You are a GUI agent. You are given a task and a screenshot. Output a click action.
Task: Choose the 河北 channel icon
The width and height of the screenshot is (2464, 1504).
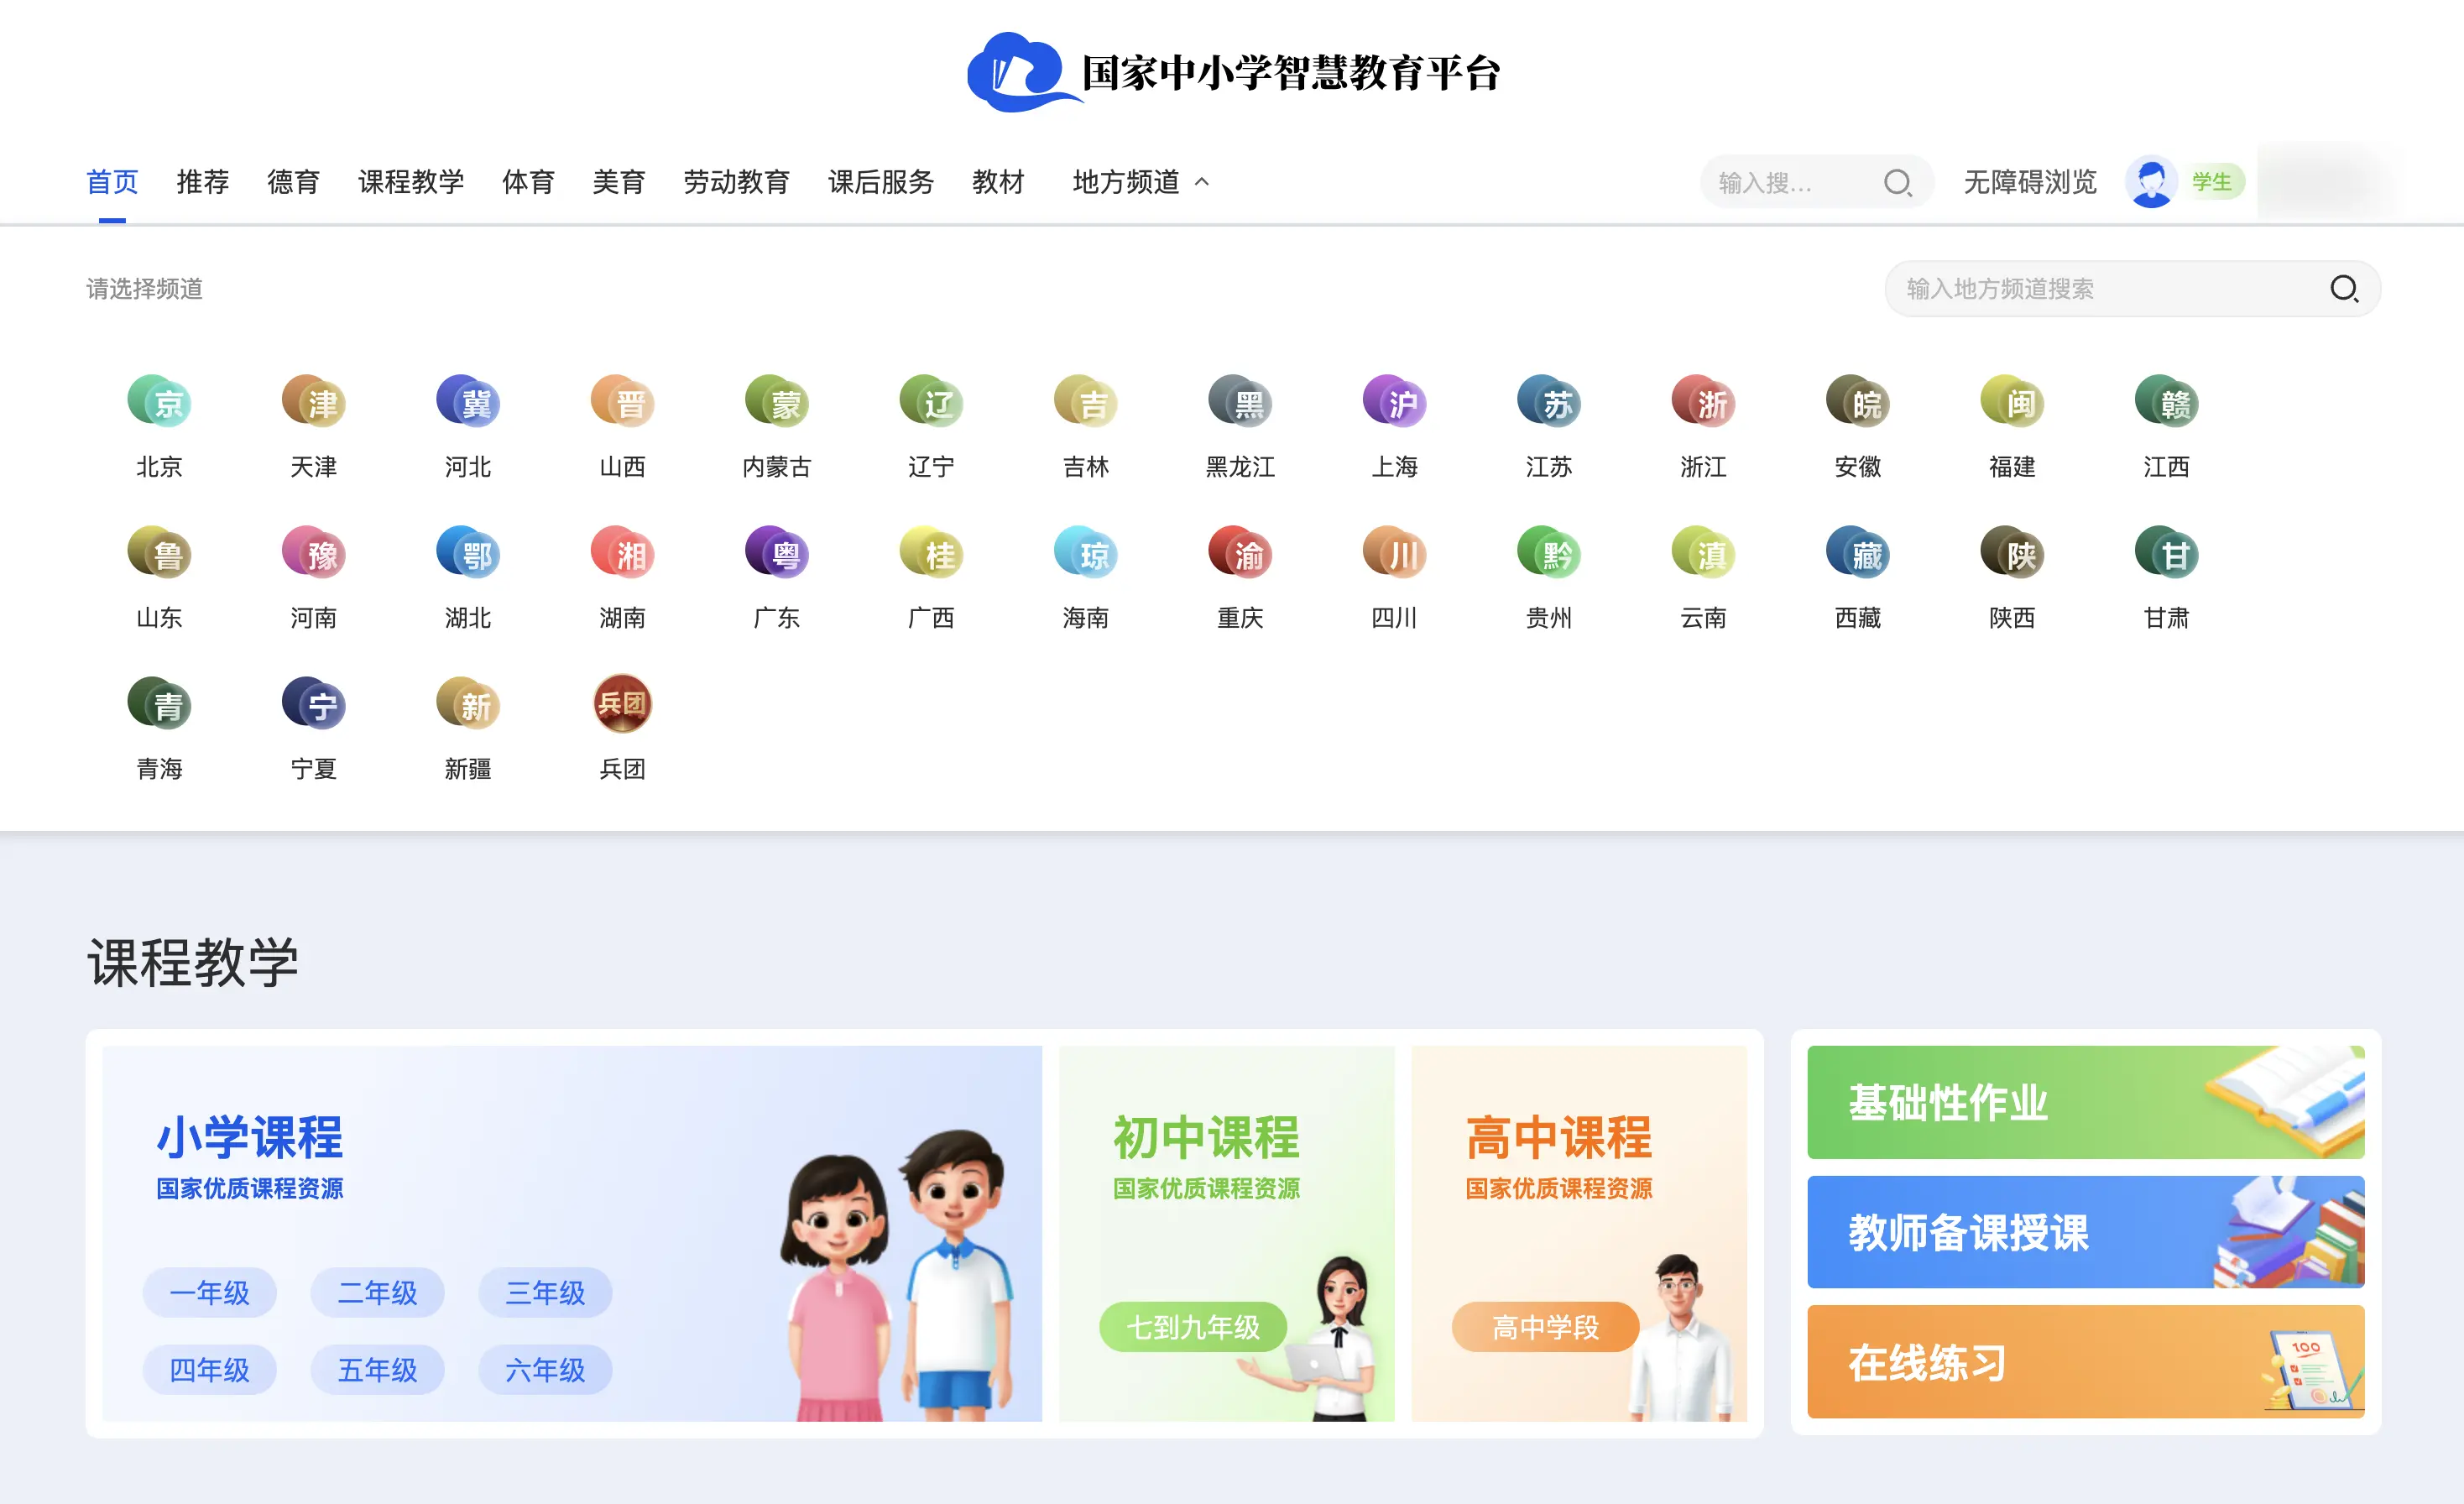(x=468, y=402)
